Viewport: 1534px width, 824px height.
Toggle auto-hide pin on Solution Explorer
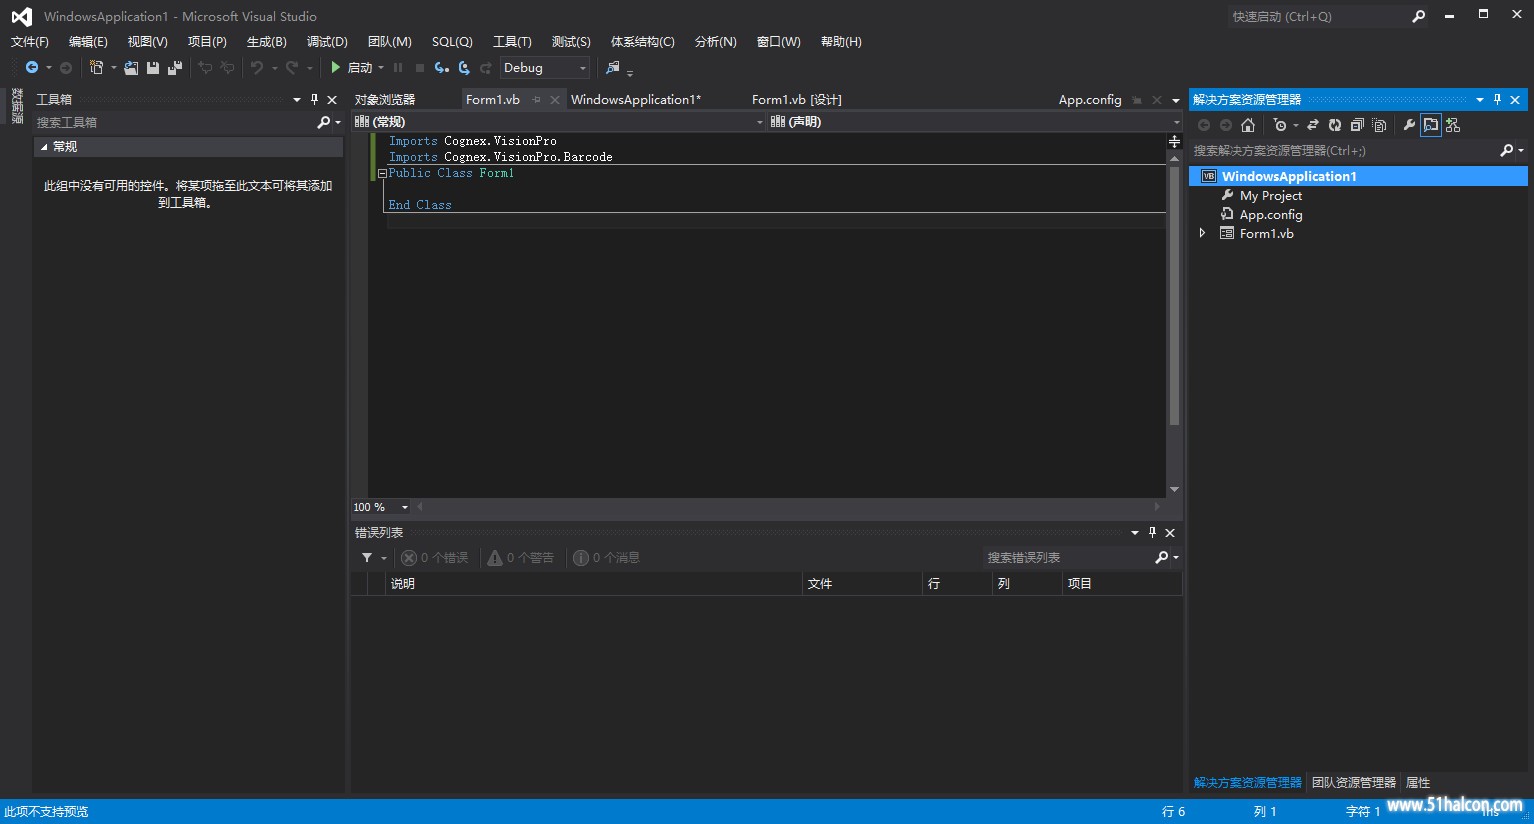click(x=1497, y=99)
